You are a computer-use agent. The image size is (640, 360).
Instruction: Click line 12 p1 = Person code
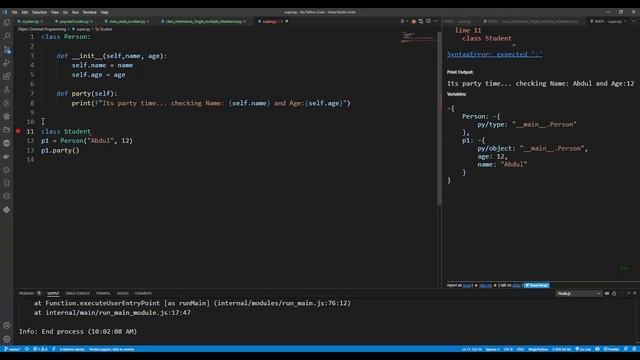coord(87,141)
